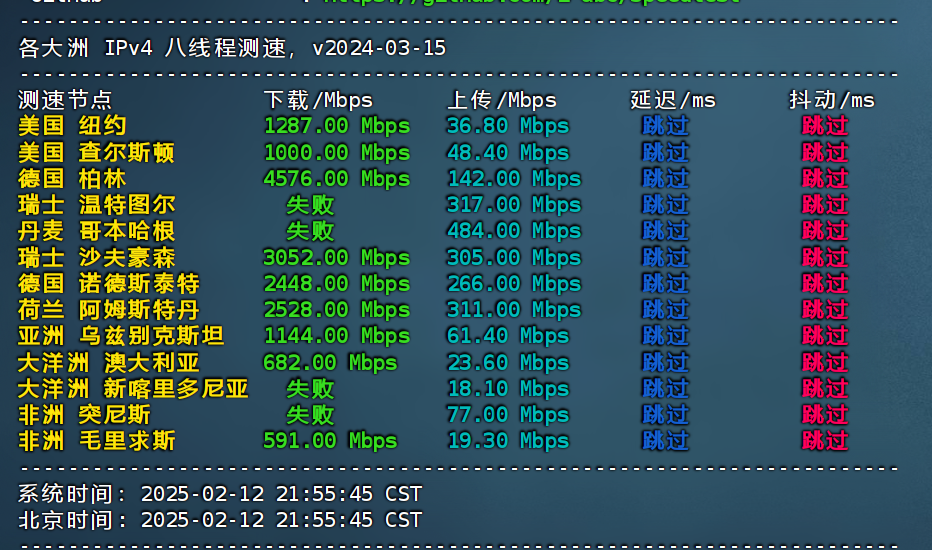Click timestamp '2025-02-12 21:55:45 CST' beside 北京时间
Image resolution: width=932 pixels, height=550 pixels.
[x=281, y=520]
